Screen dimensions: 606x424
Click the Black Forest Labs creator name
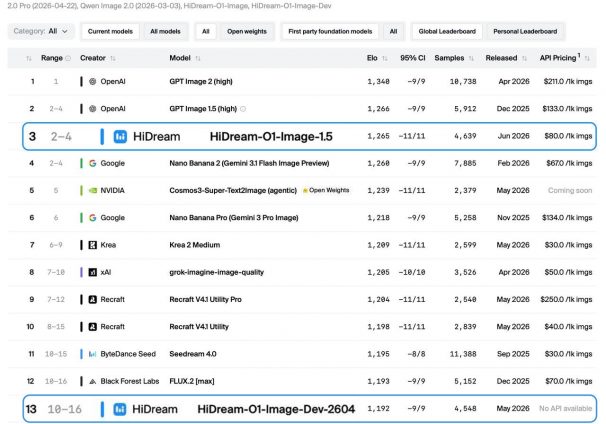point(129,381)
